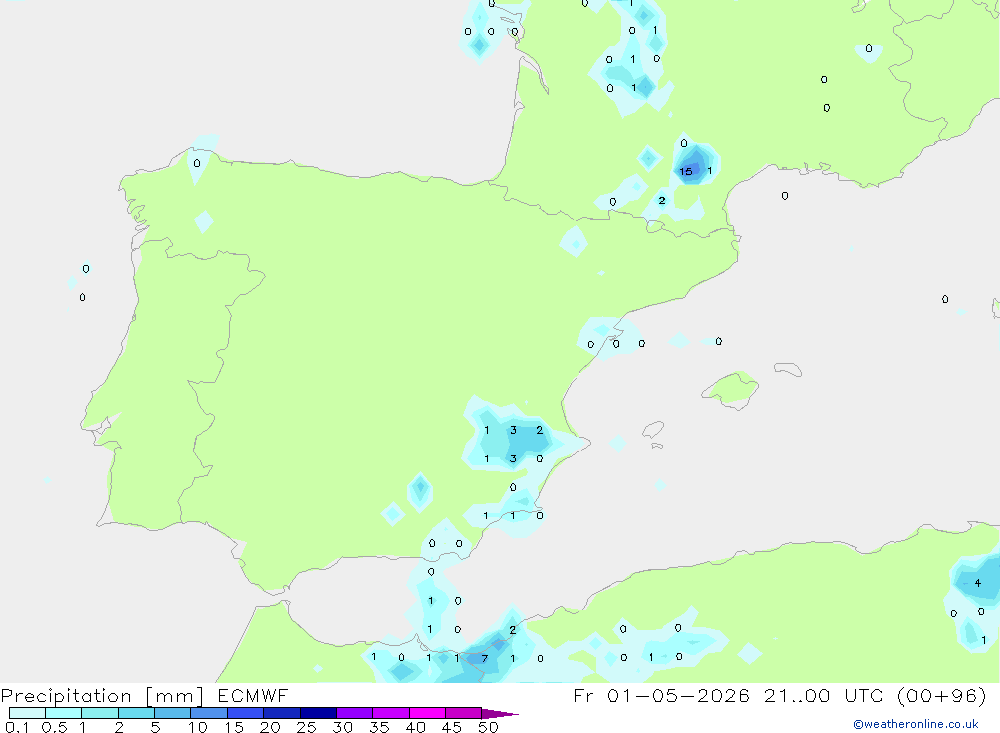This screenshot has height=733, width=1000.
Task: Click the Ibiza island outline
Action: pyautogui.click(x=653, y=430)
